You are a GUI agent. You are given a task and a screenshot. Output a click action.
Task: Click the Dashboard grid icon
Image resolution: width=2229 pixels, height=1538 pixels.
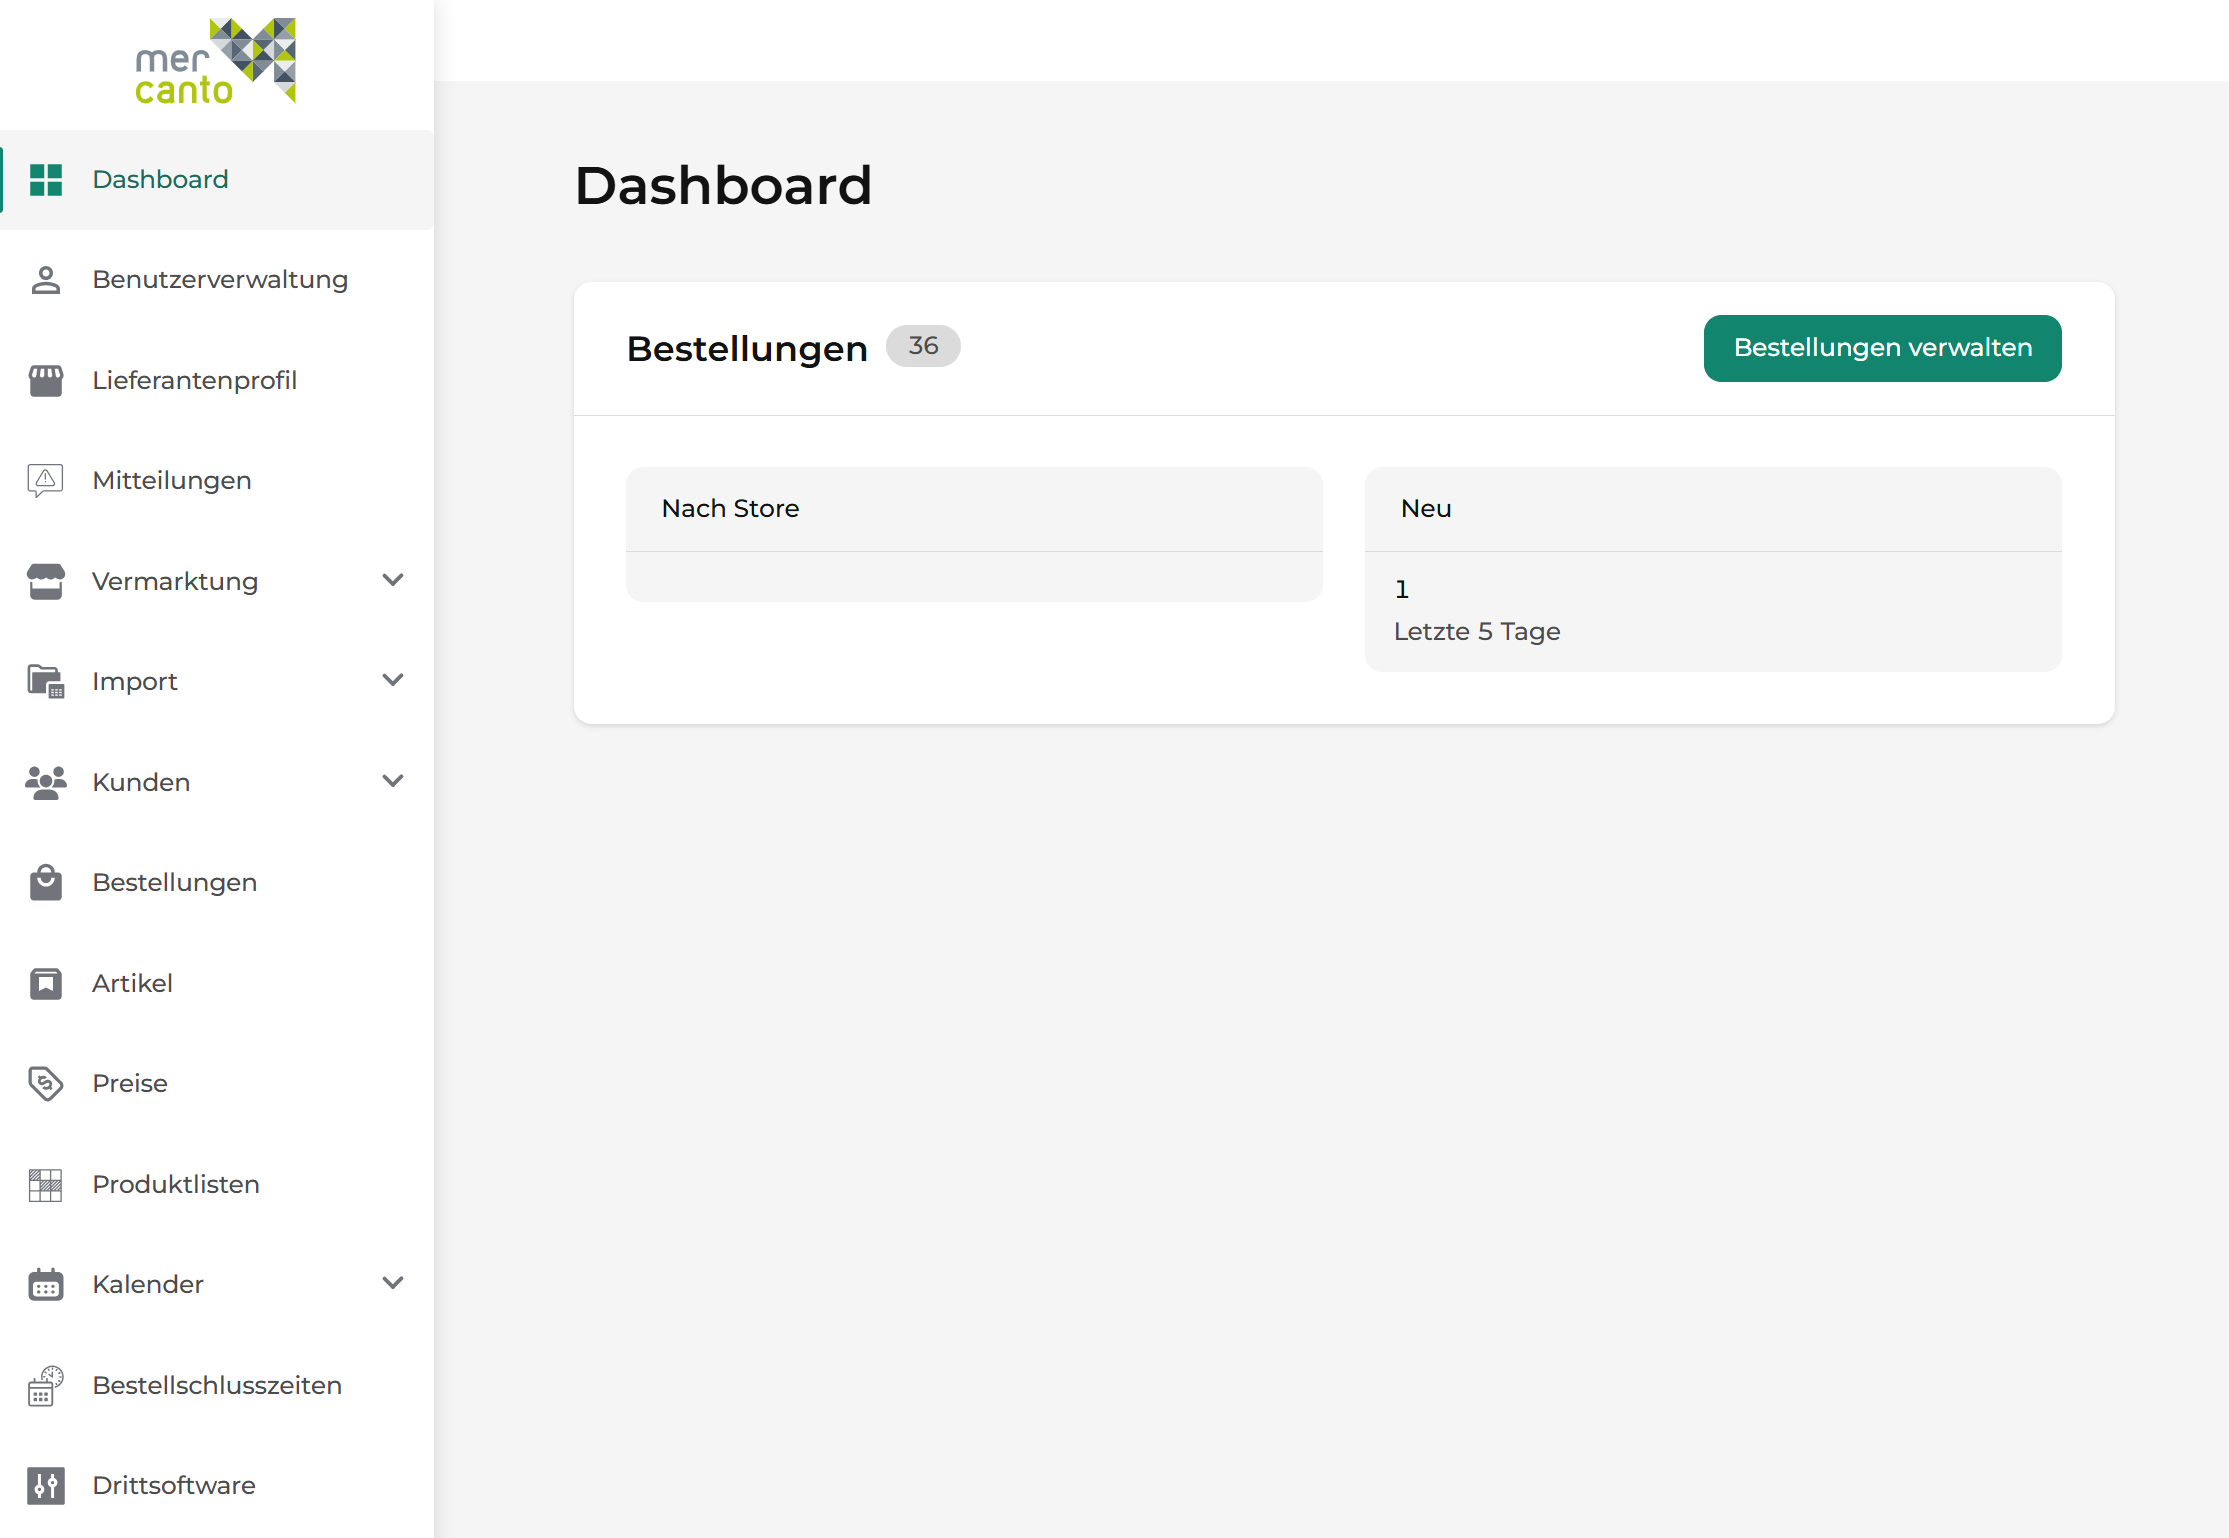[46, 180]
